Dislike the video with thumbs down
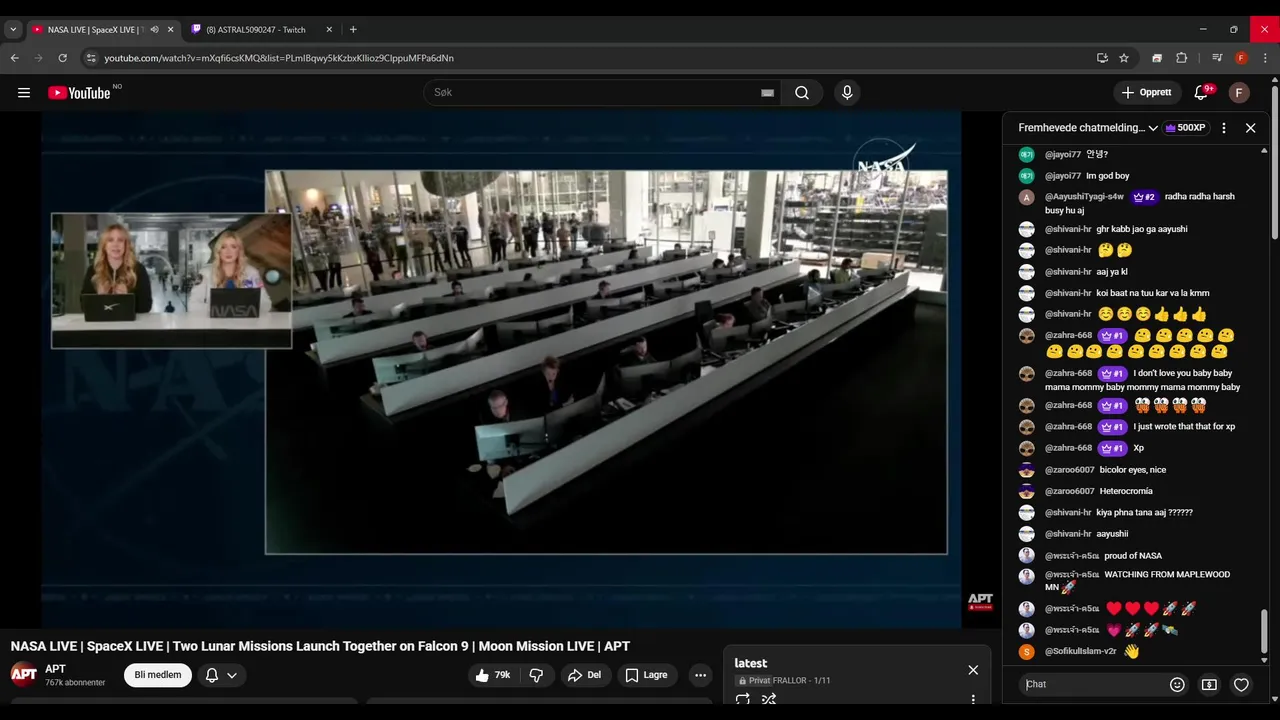The width and height of the screenshot is (1280, 720). coord(536,675)
